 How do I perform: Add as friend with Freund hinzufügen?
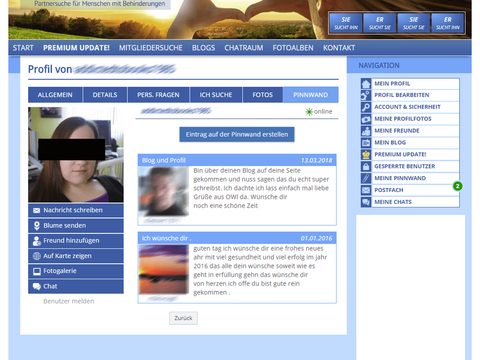click(76, 241)
